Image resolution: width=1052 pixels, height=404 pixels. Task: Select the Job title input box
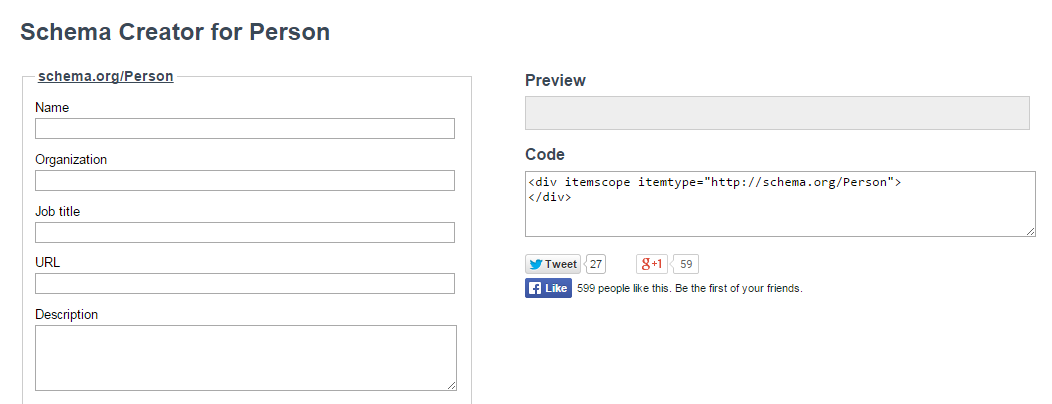click(x=245, y=232)
